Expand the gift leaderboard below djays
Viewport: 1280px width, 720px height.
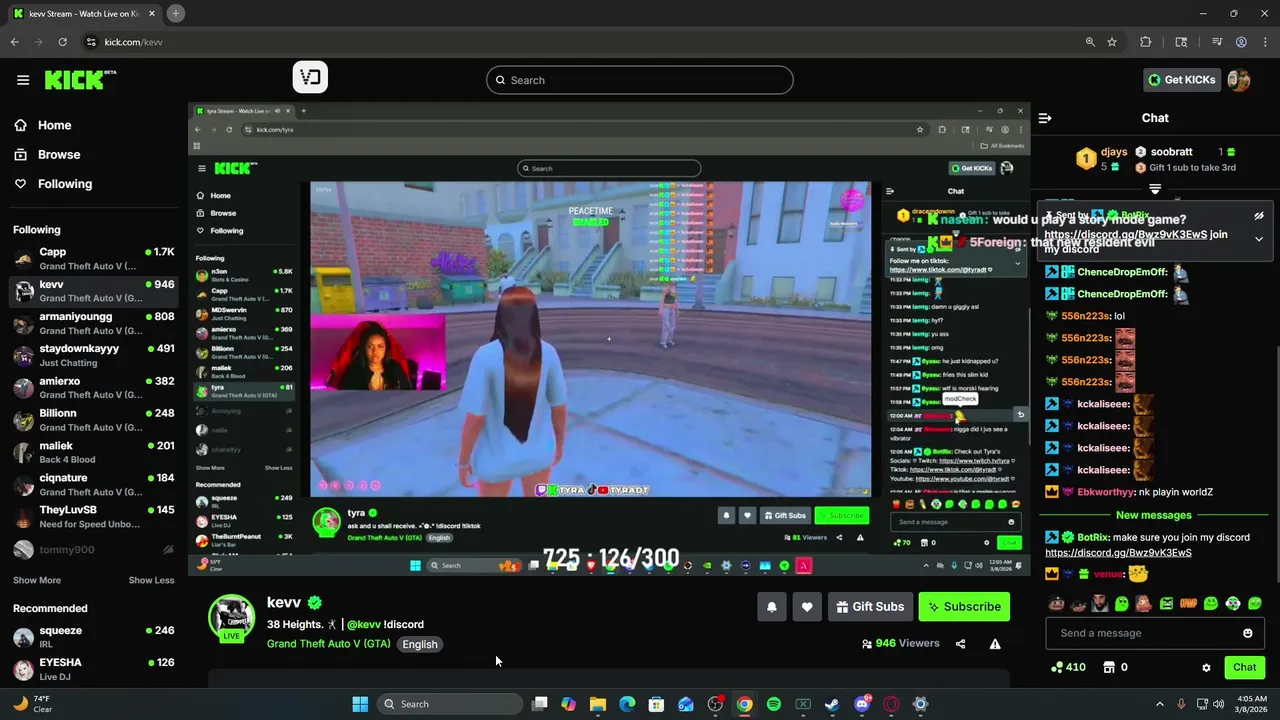[1155, 188]
